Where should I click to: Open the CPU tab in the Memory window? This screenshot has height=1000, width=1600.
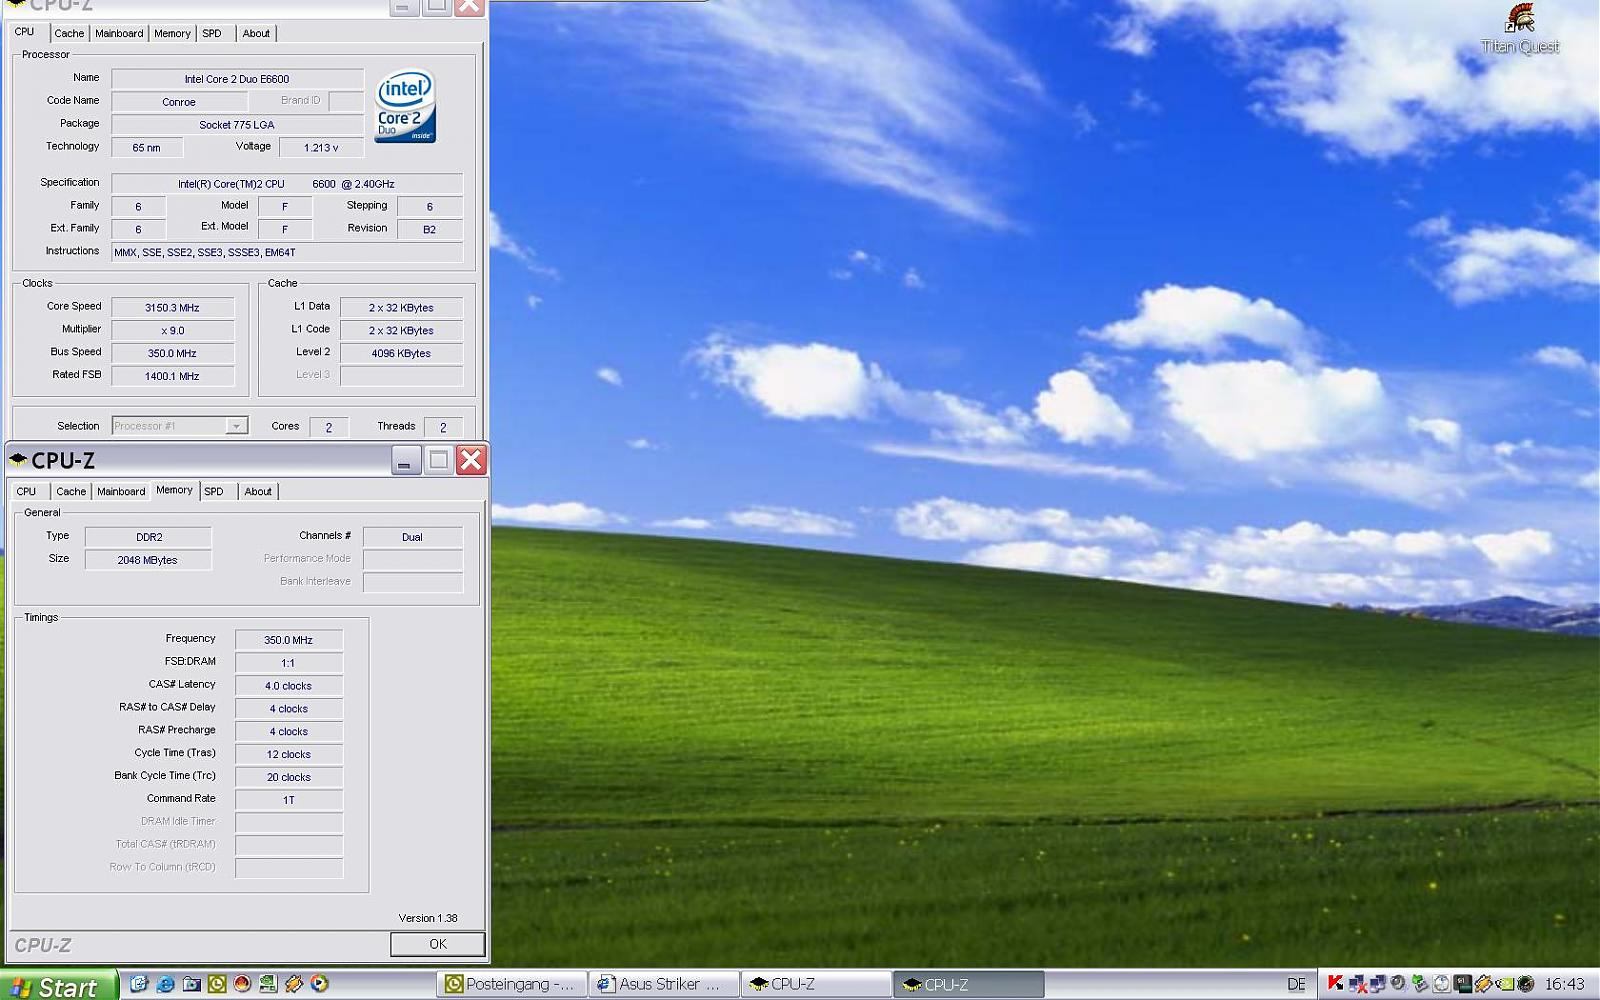[x=26, y=491]
